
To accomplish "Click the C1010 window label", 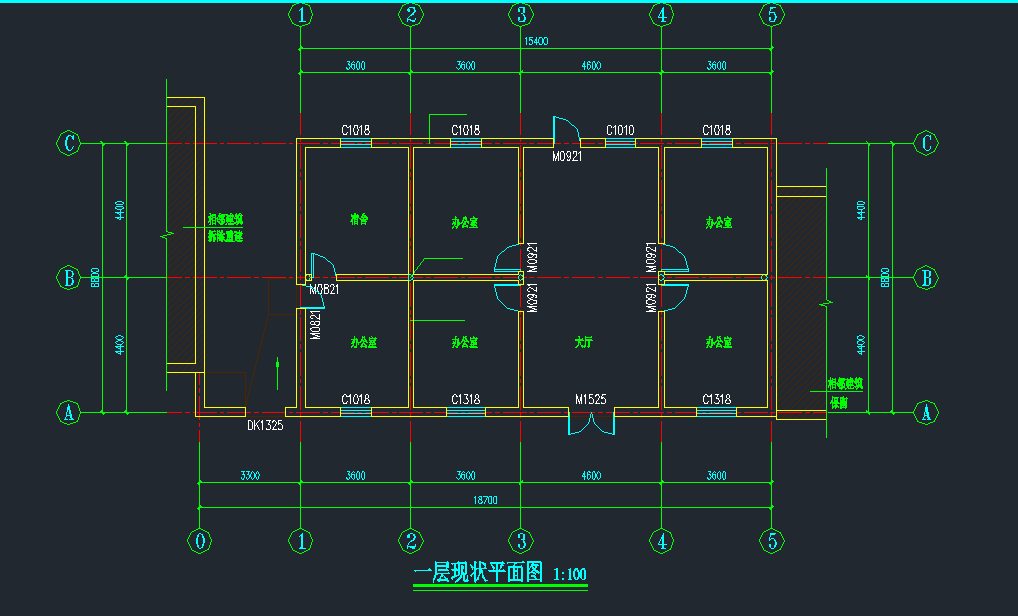I will pyautogui.click(x=620, y=130).
